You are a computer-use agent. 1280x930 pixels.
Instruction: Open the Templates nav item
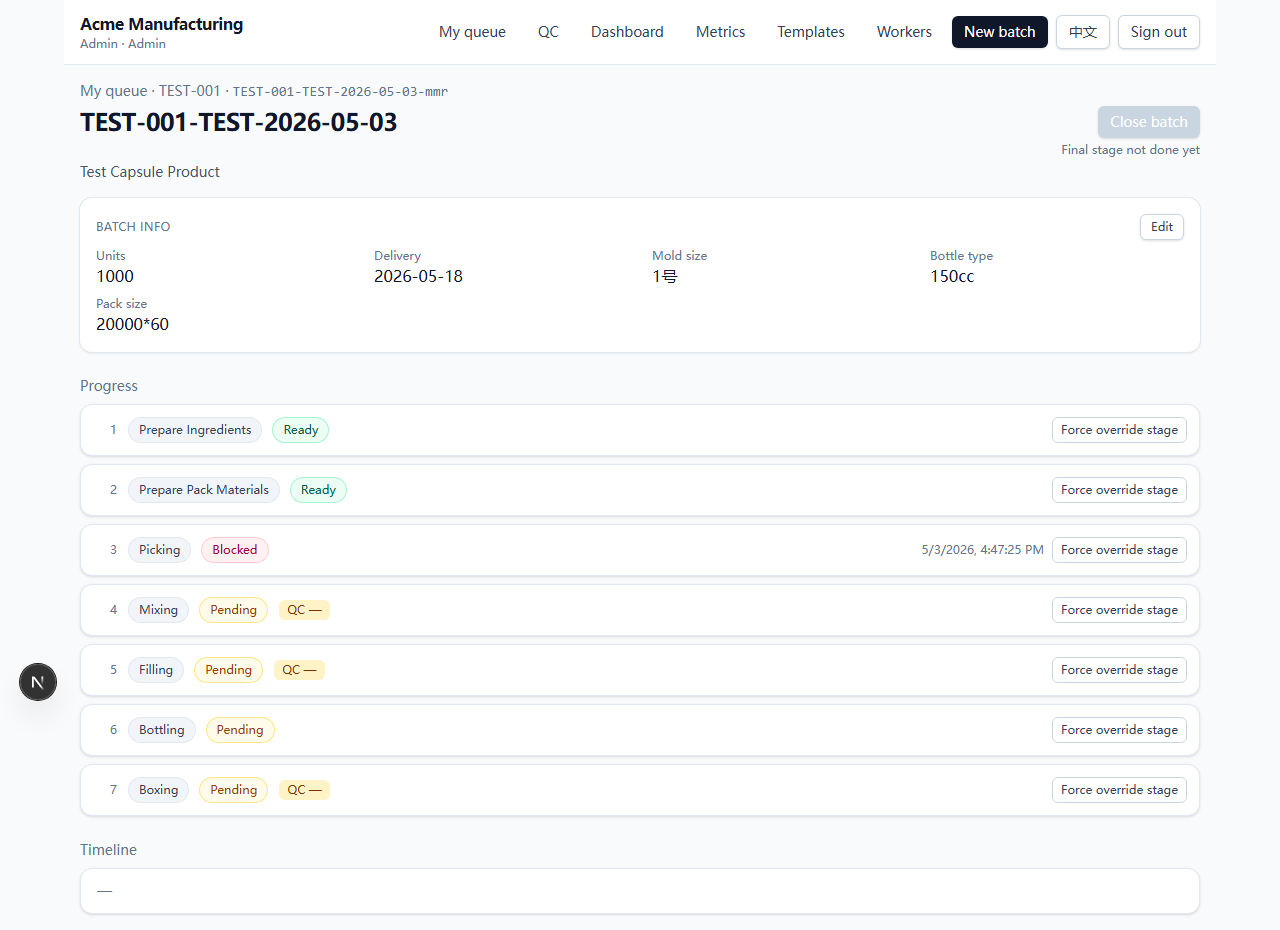811,32
